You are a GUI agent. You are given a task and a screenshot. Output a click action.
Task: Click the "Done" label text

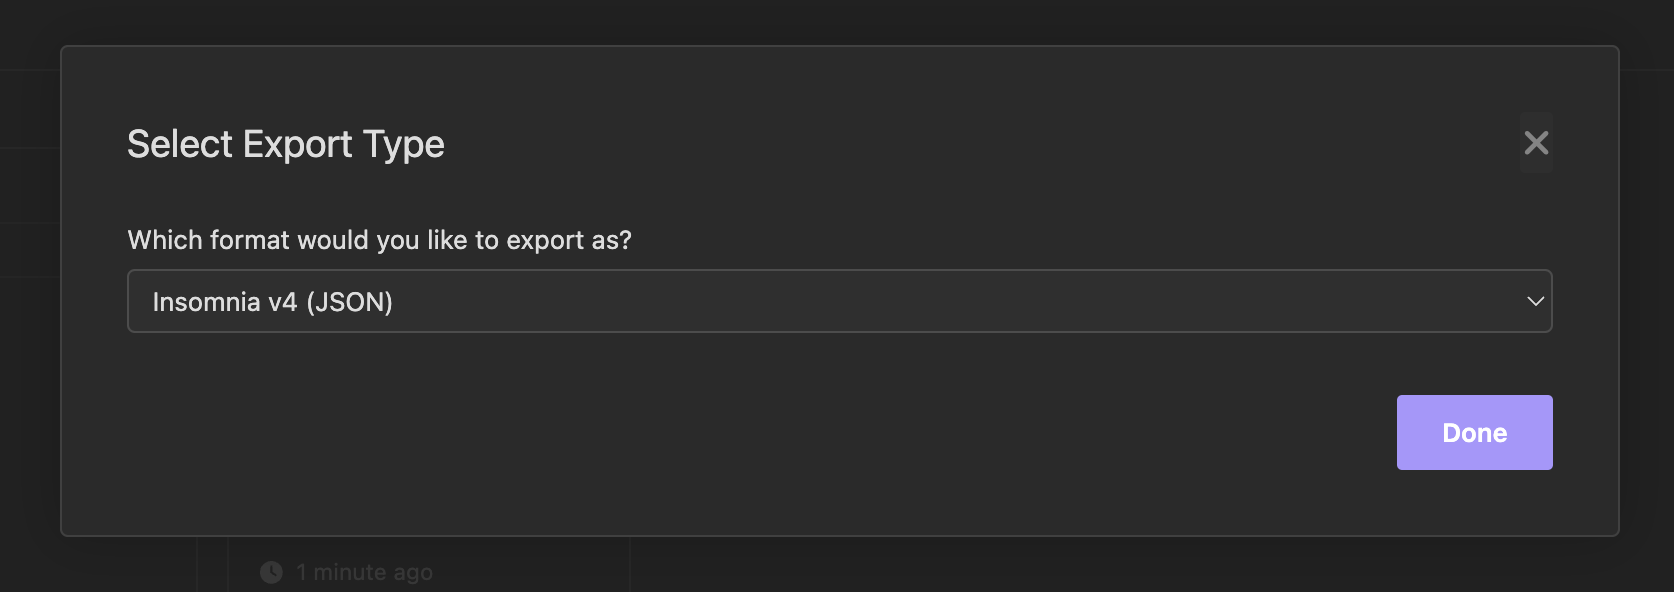(1474, 433)
